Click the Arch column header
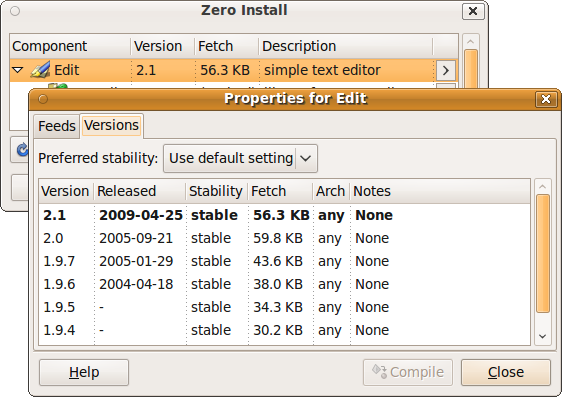562x397 pixels. tap(332, 191)
